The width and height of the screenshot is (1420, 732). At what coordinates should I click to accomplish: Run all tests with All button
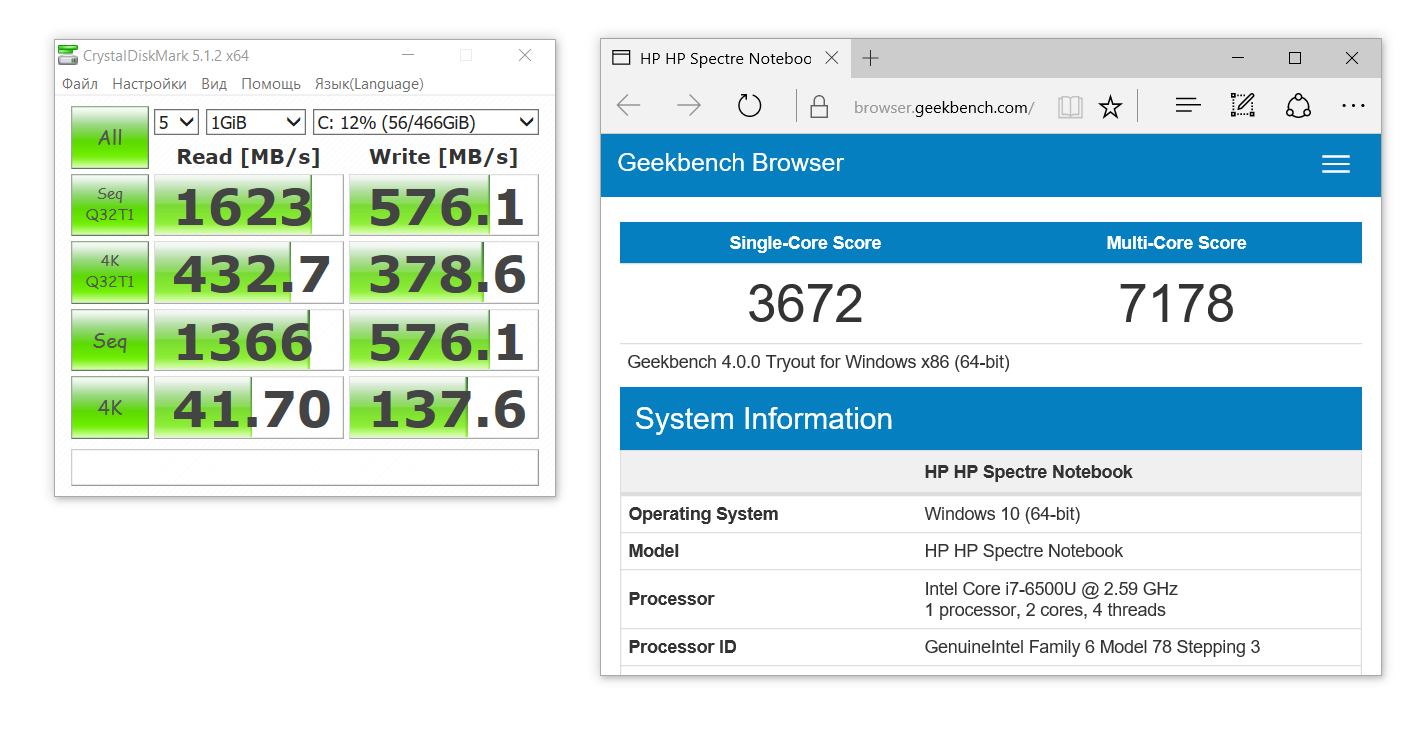[x=110, y=137]
